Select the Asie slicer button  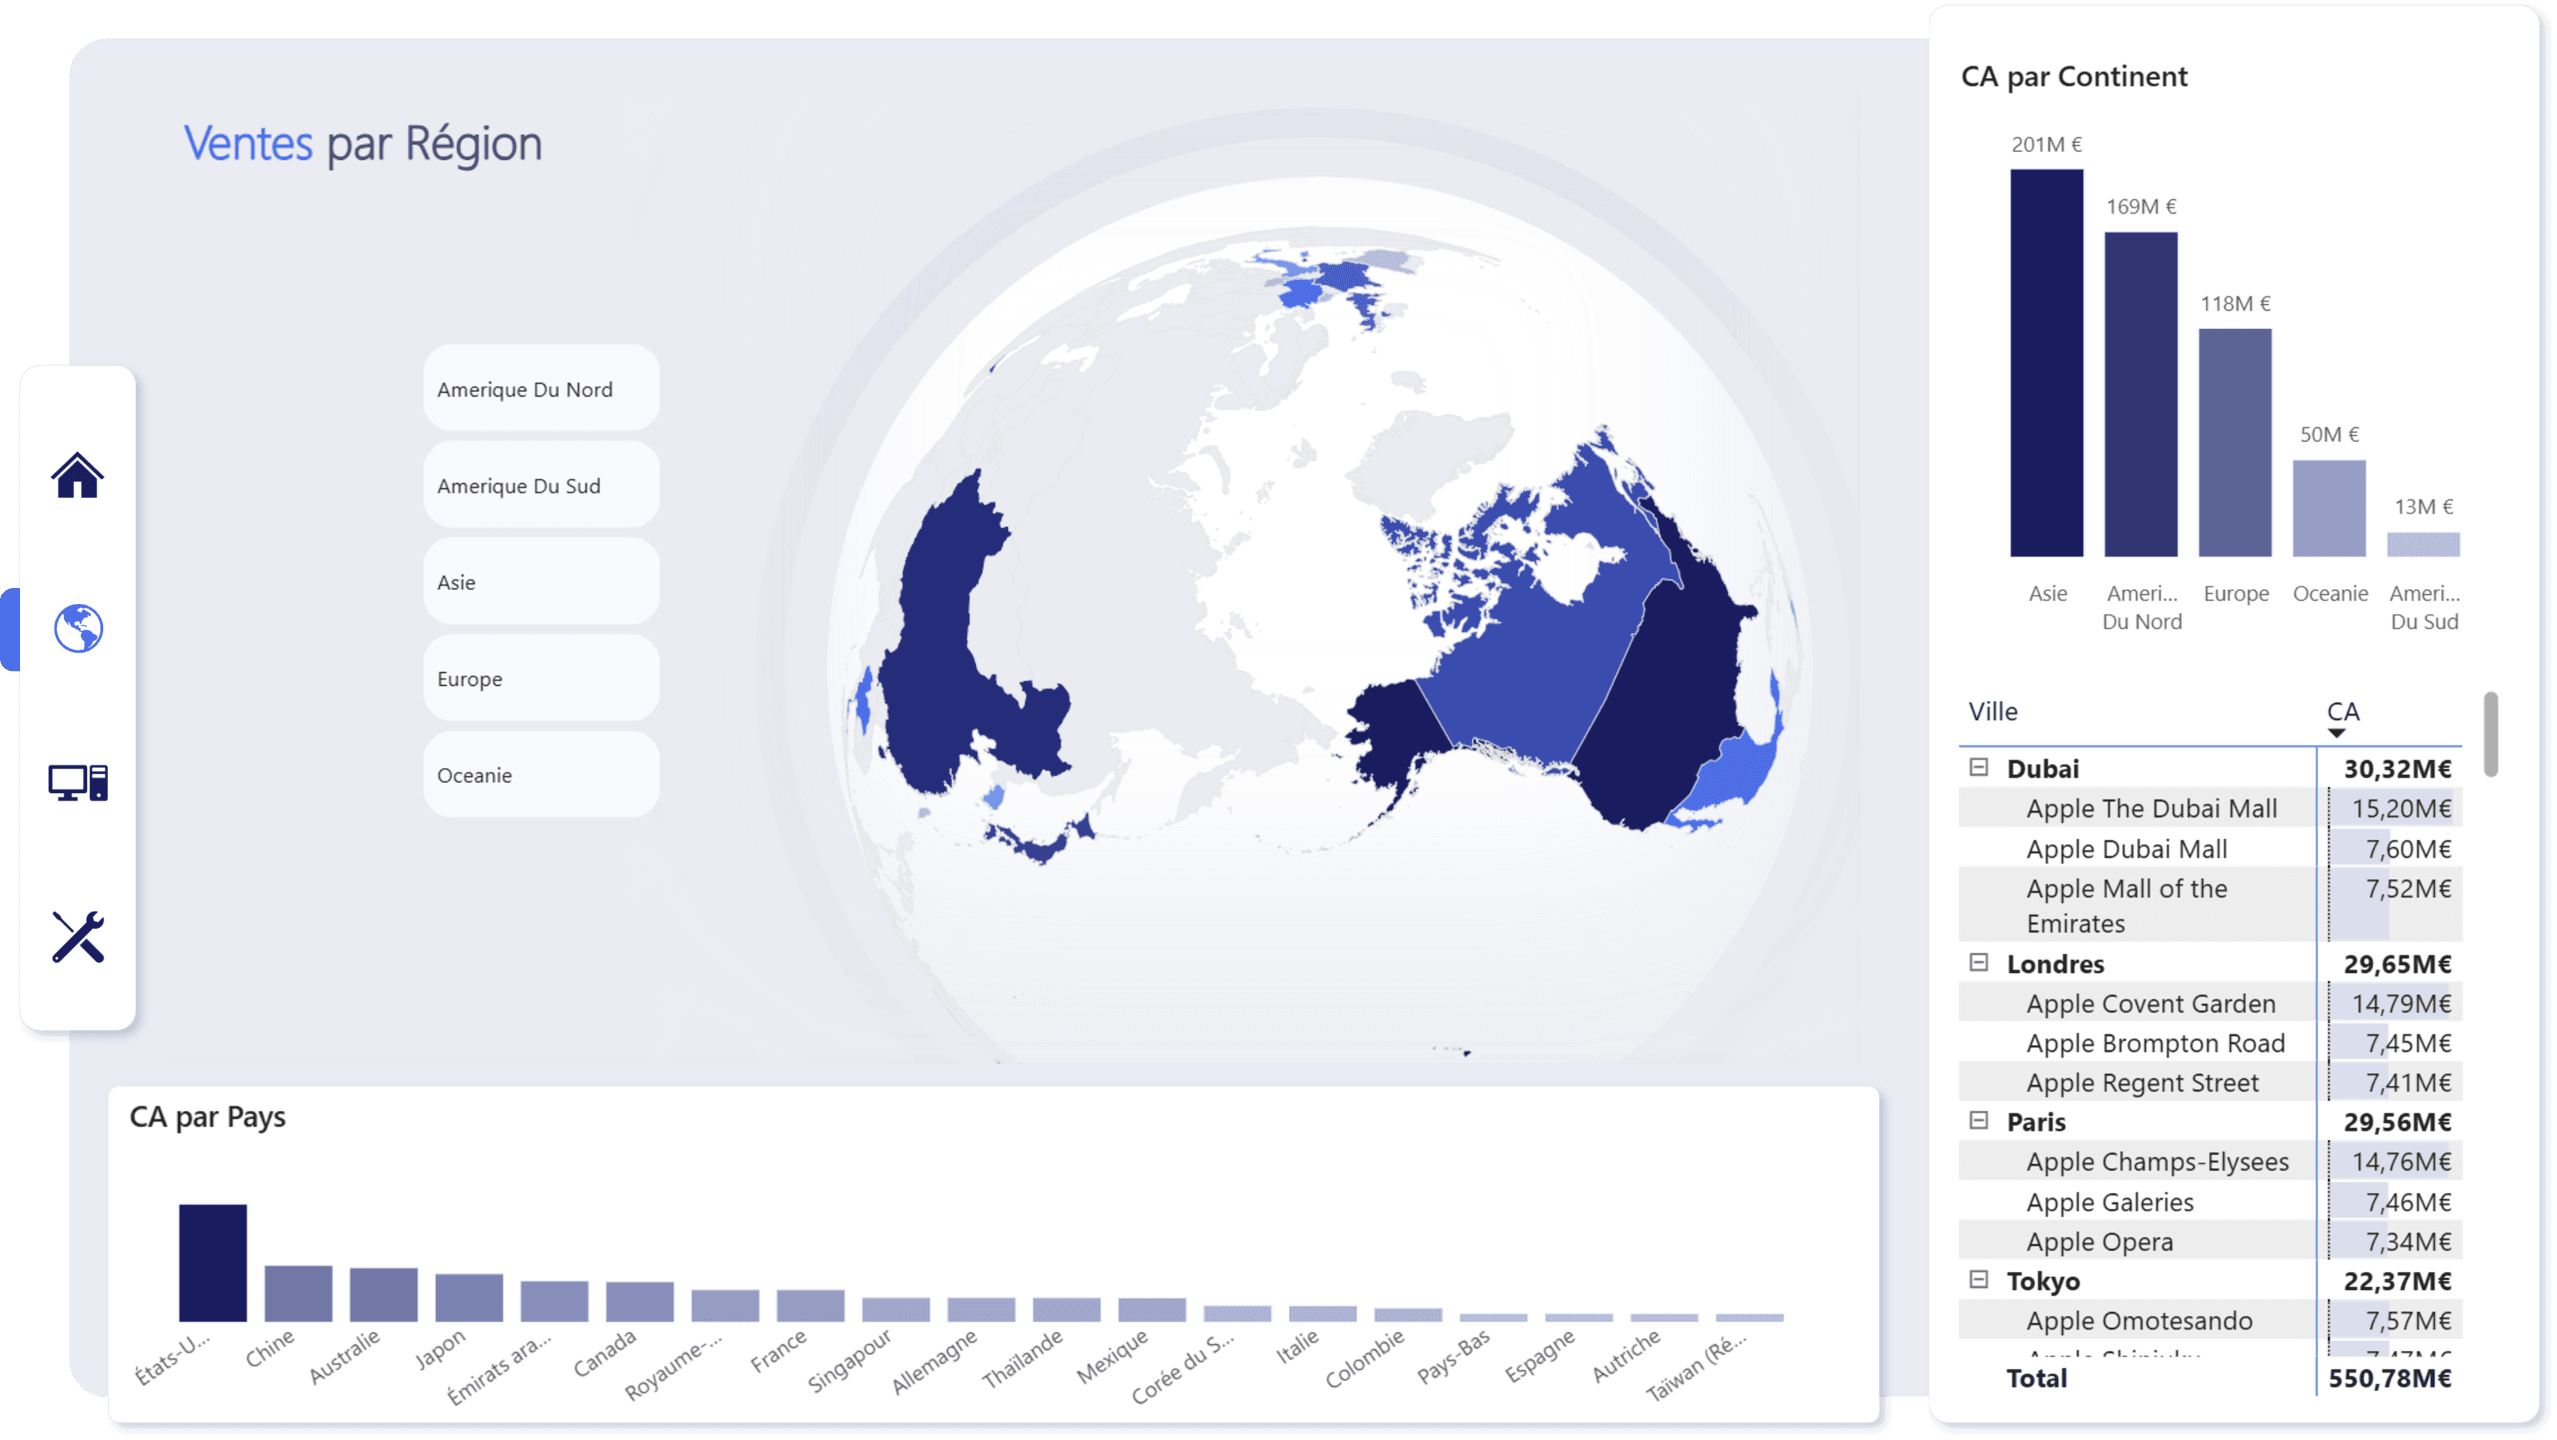click(x=541, y=582)
